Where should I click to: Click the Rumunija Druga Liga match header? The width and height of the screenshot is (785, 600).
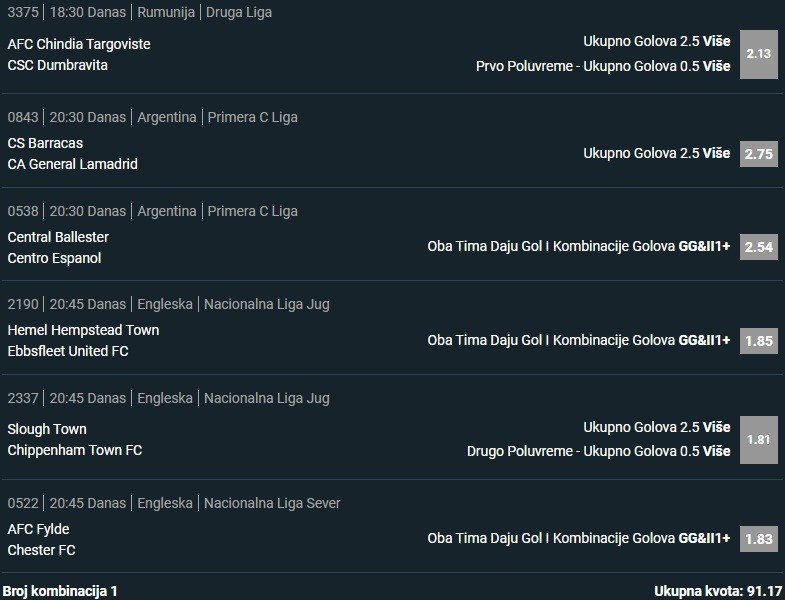coord(139,12)
